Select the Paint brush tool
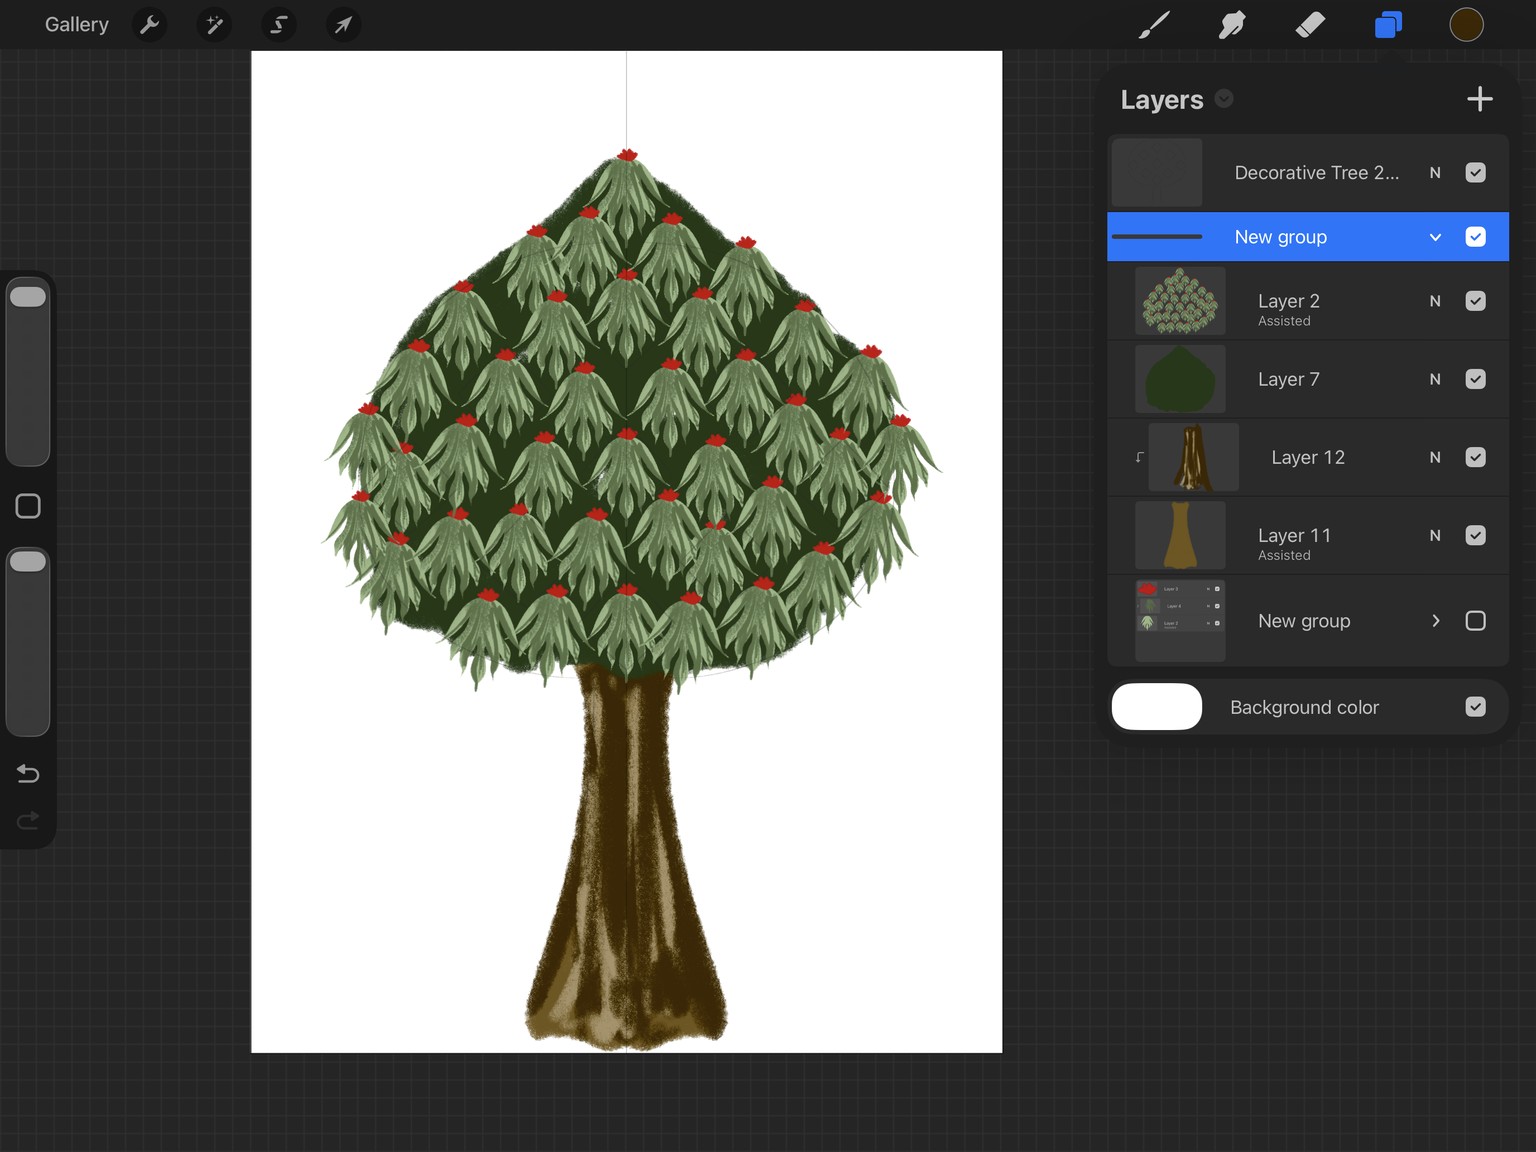Viewport: 1536px width, 1152px height. tap(1154, 25)
